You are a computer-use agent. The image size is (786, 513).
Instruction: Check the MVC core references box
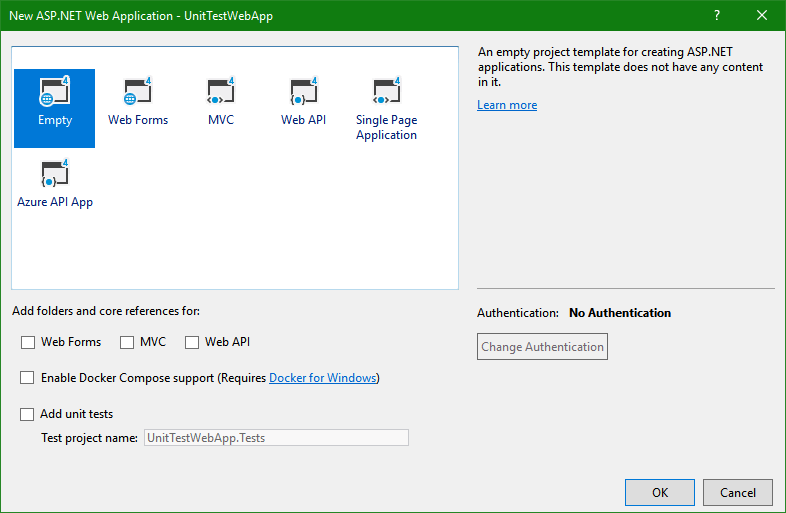pyautogui.click(x=127, y=342)
